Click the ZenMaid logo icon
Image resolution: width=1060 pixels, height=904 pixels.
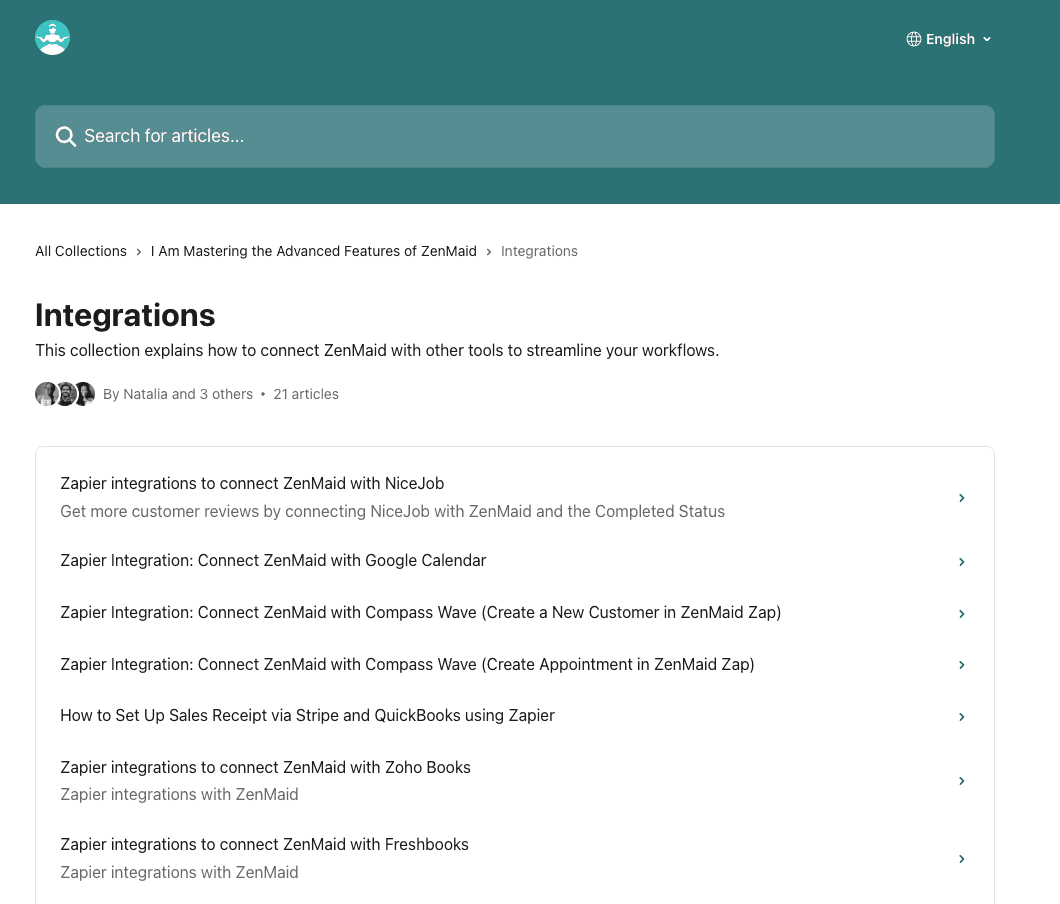pos(52,38)
